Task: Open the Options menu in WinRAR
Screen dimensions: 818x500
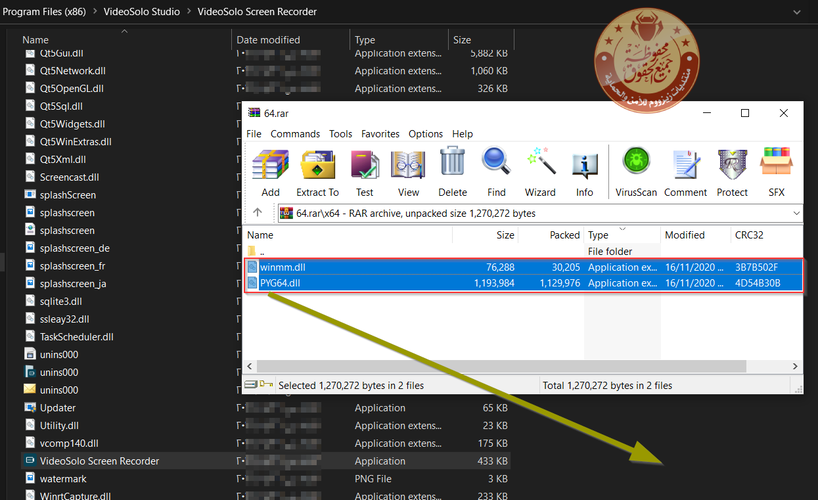Action: 426,134
